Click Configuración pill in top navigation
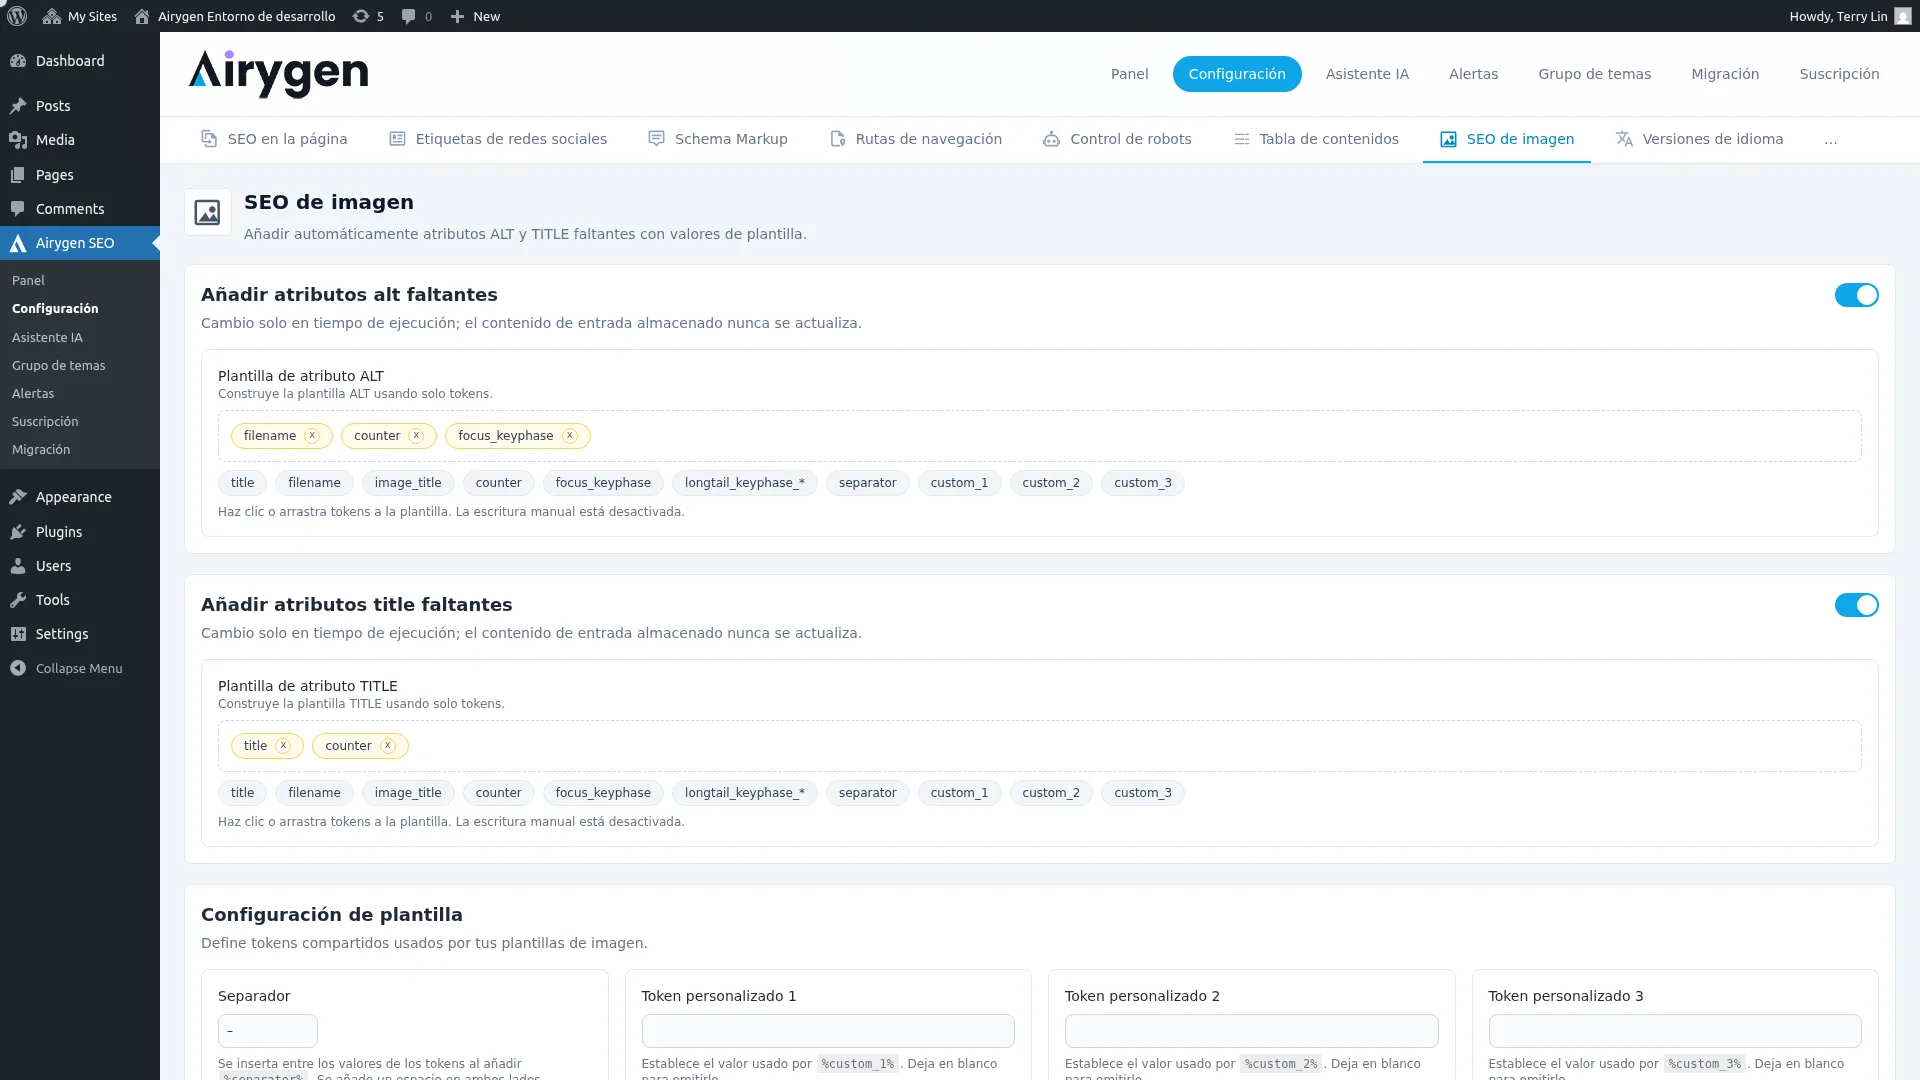Screen dimensions: 1920x1080 pos(1237,74)
